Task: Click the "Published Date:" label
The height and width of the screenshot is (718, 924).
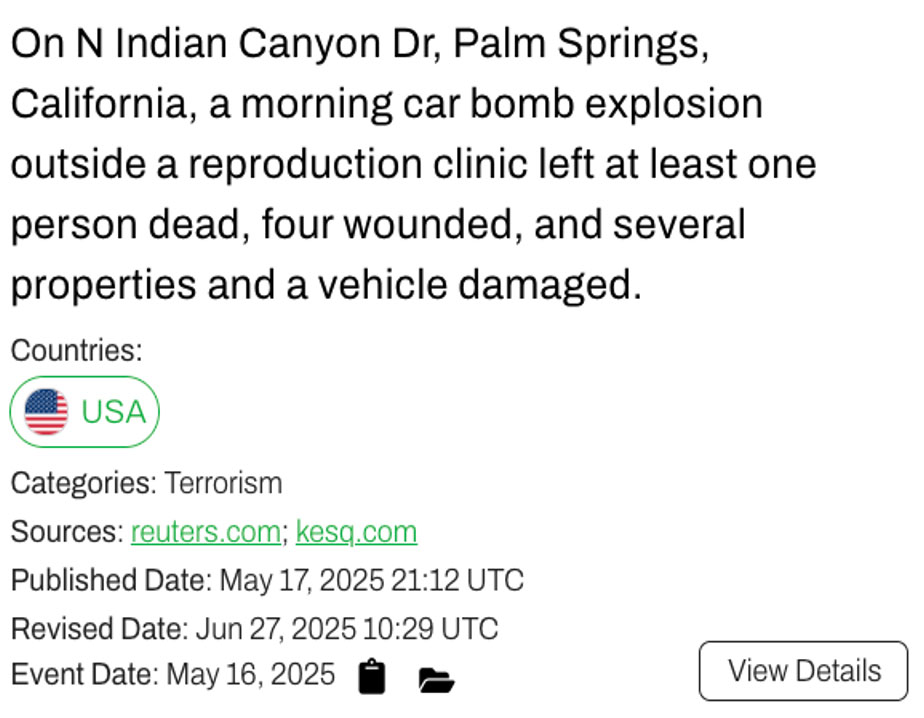Action: click(111, 580)
